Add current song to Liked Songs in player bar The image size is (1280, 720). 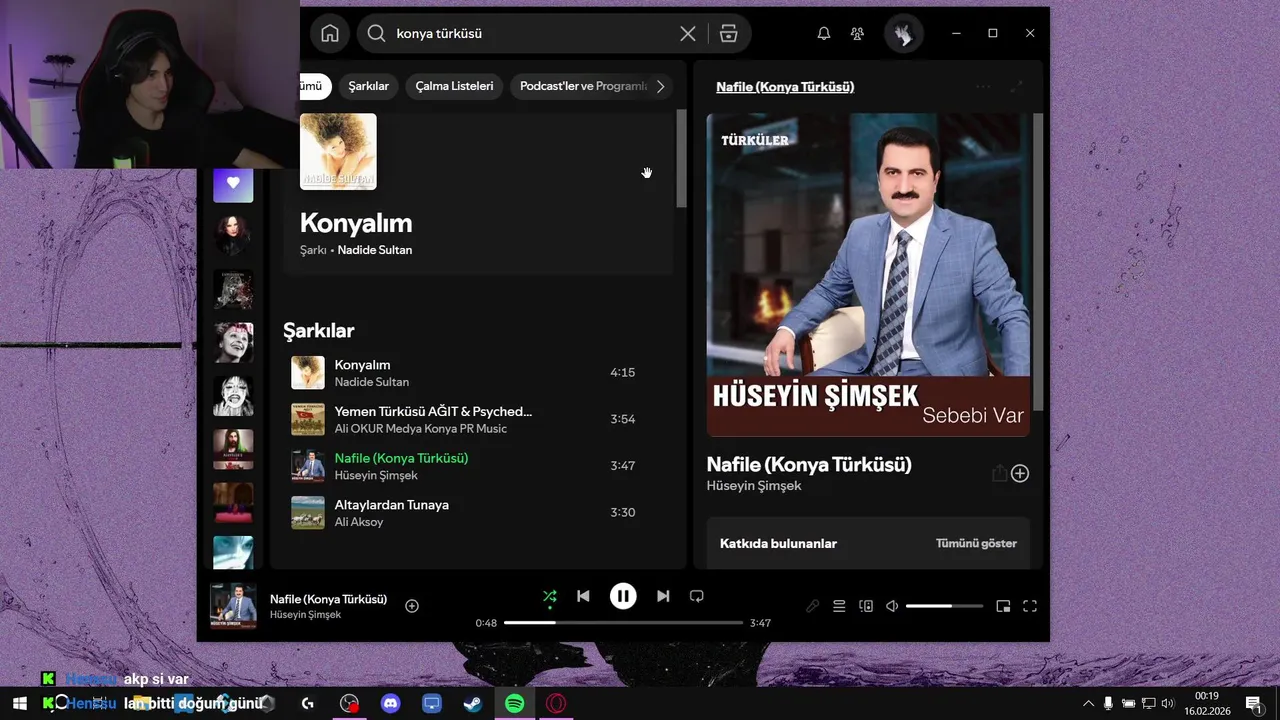click(x=412, y=606)
